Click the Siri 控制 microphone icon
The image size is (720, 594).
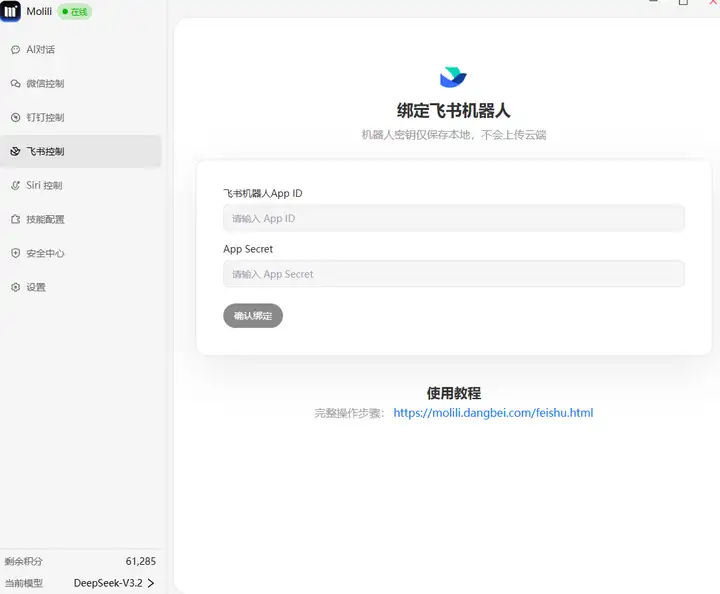point(15,185)
